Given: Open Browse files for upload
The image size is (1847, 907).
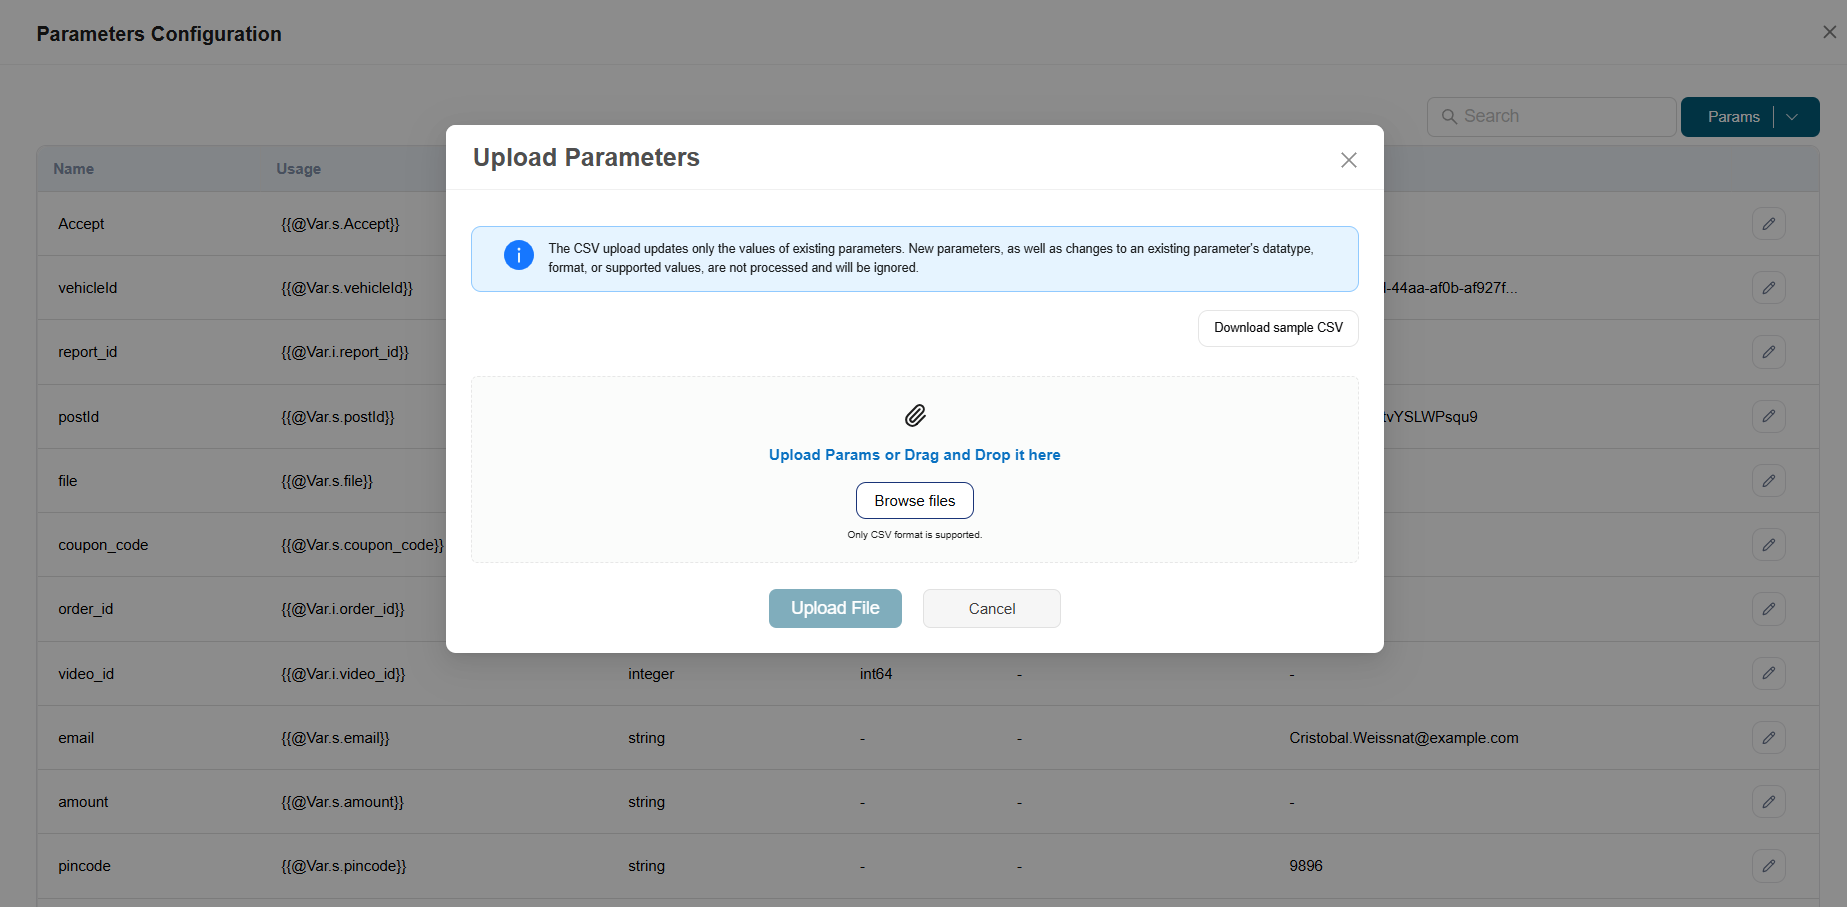Looking at the screenshot, I should click(x=914, y=500).
